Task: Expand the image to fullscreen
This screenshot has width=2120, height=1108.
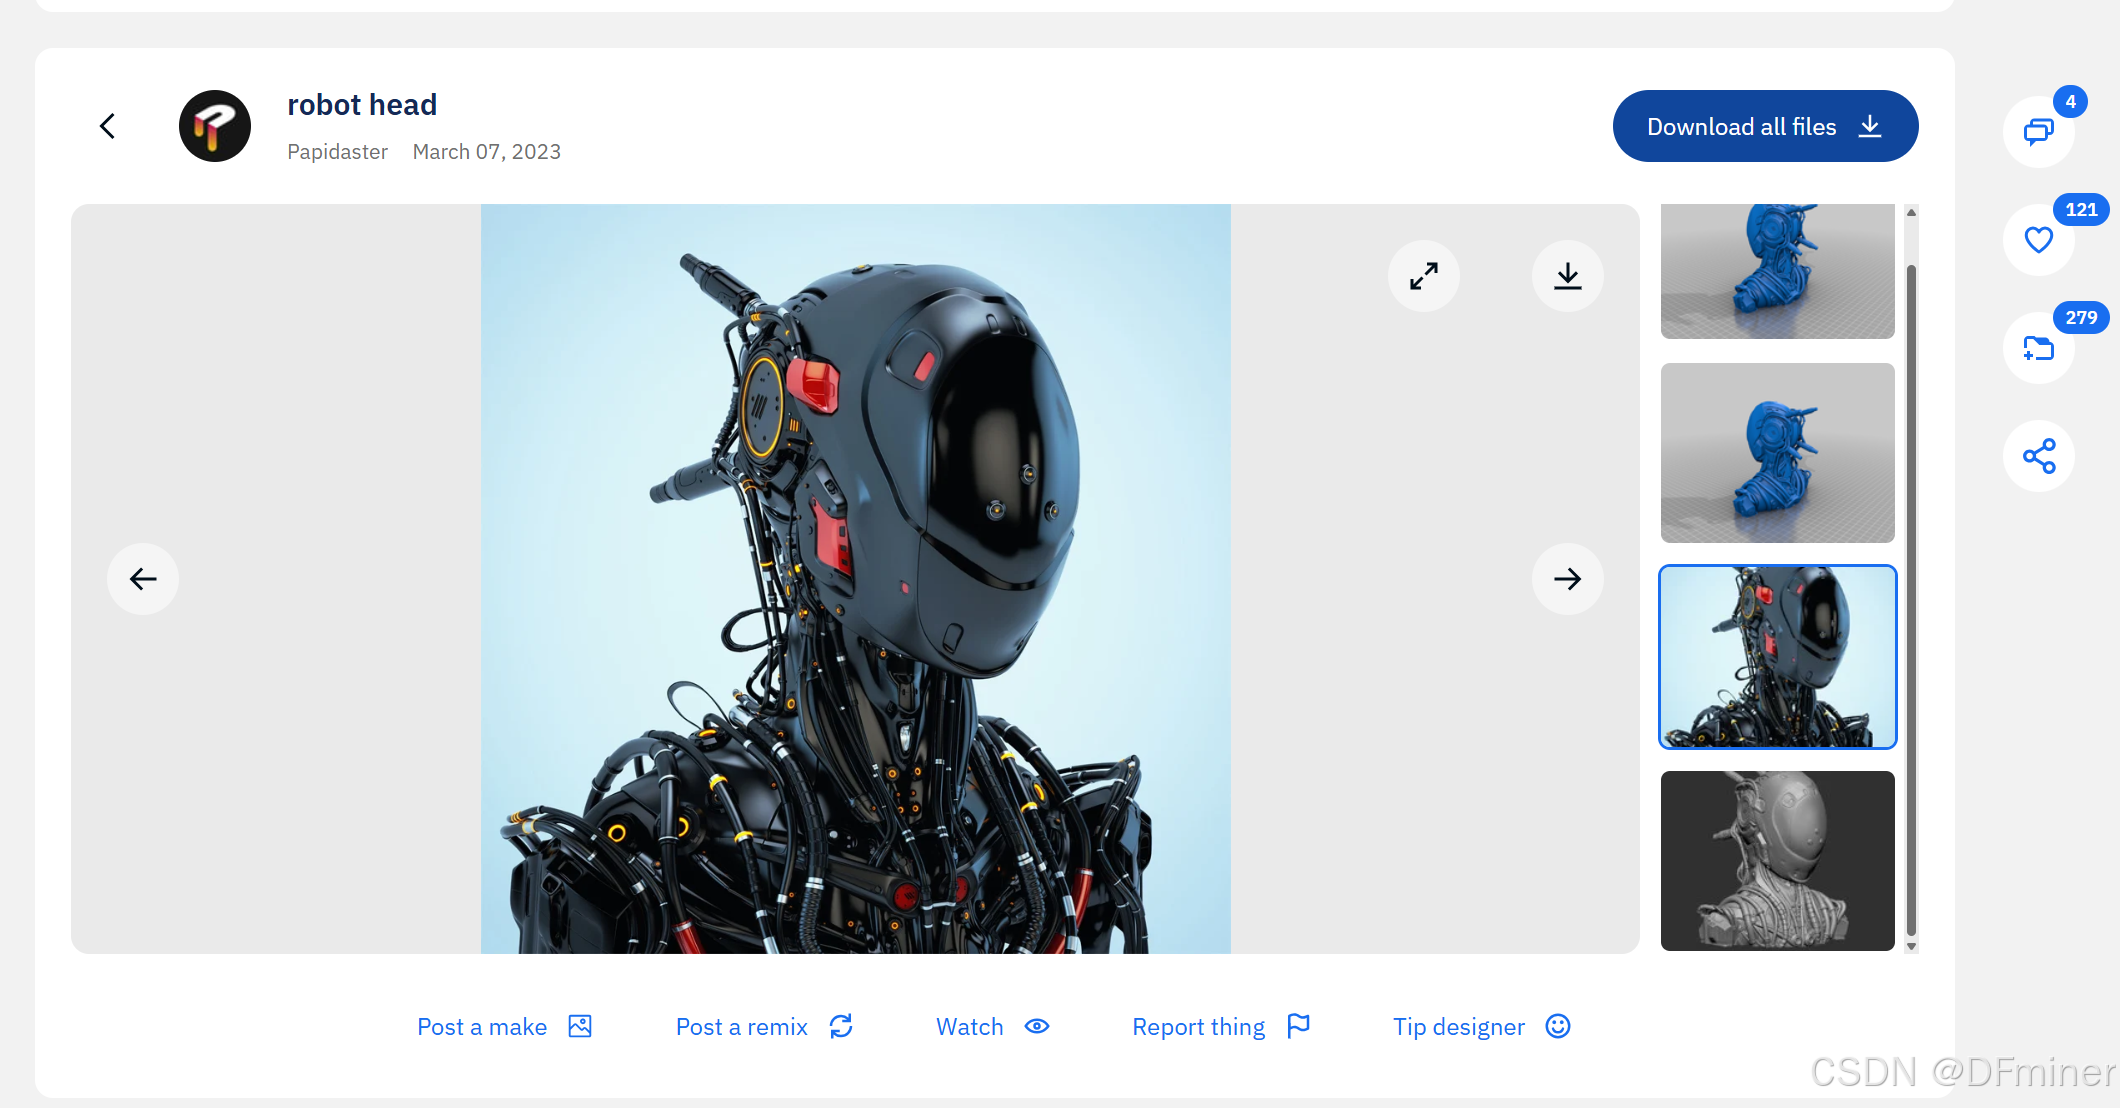Action: pos(1423,276)
